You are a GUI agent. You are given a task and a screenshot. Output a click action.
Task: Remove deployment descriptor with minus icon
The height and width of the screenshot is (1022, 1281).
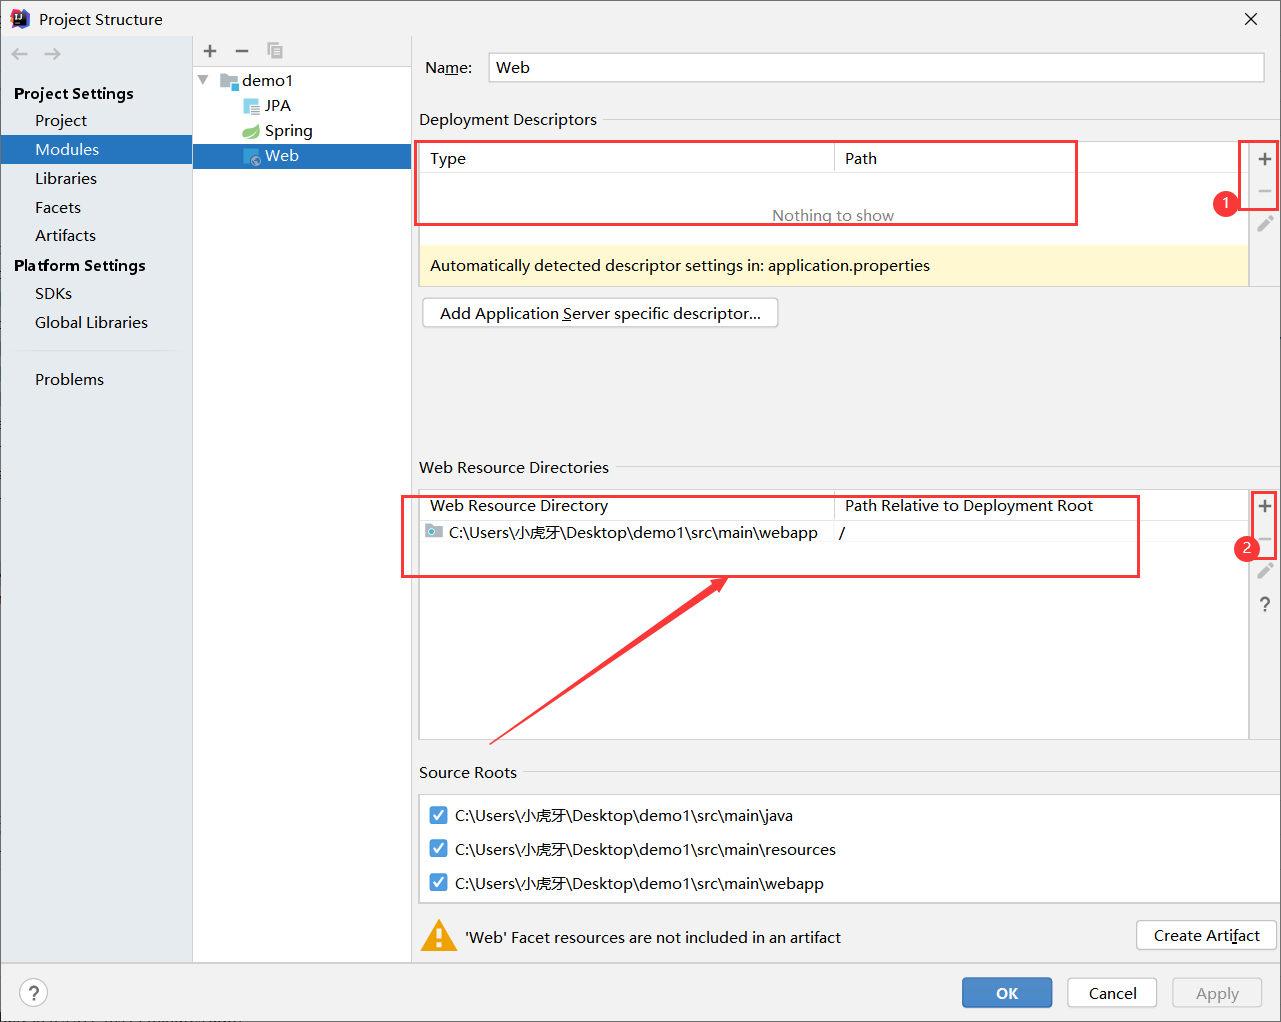click(x=1265, y=191)
